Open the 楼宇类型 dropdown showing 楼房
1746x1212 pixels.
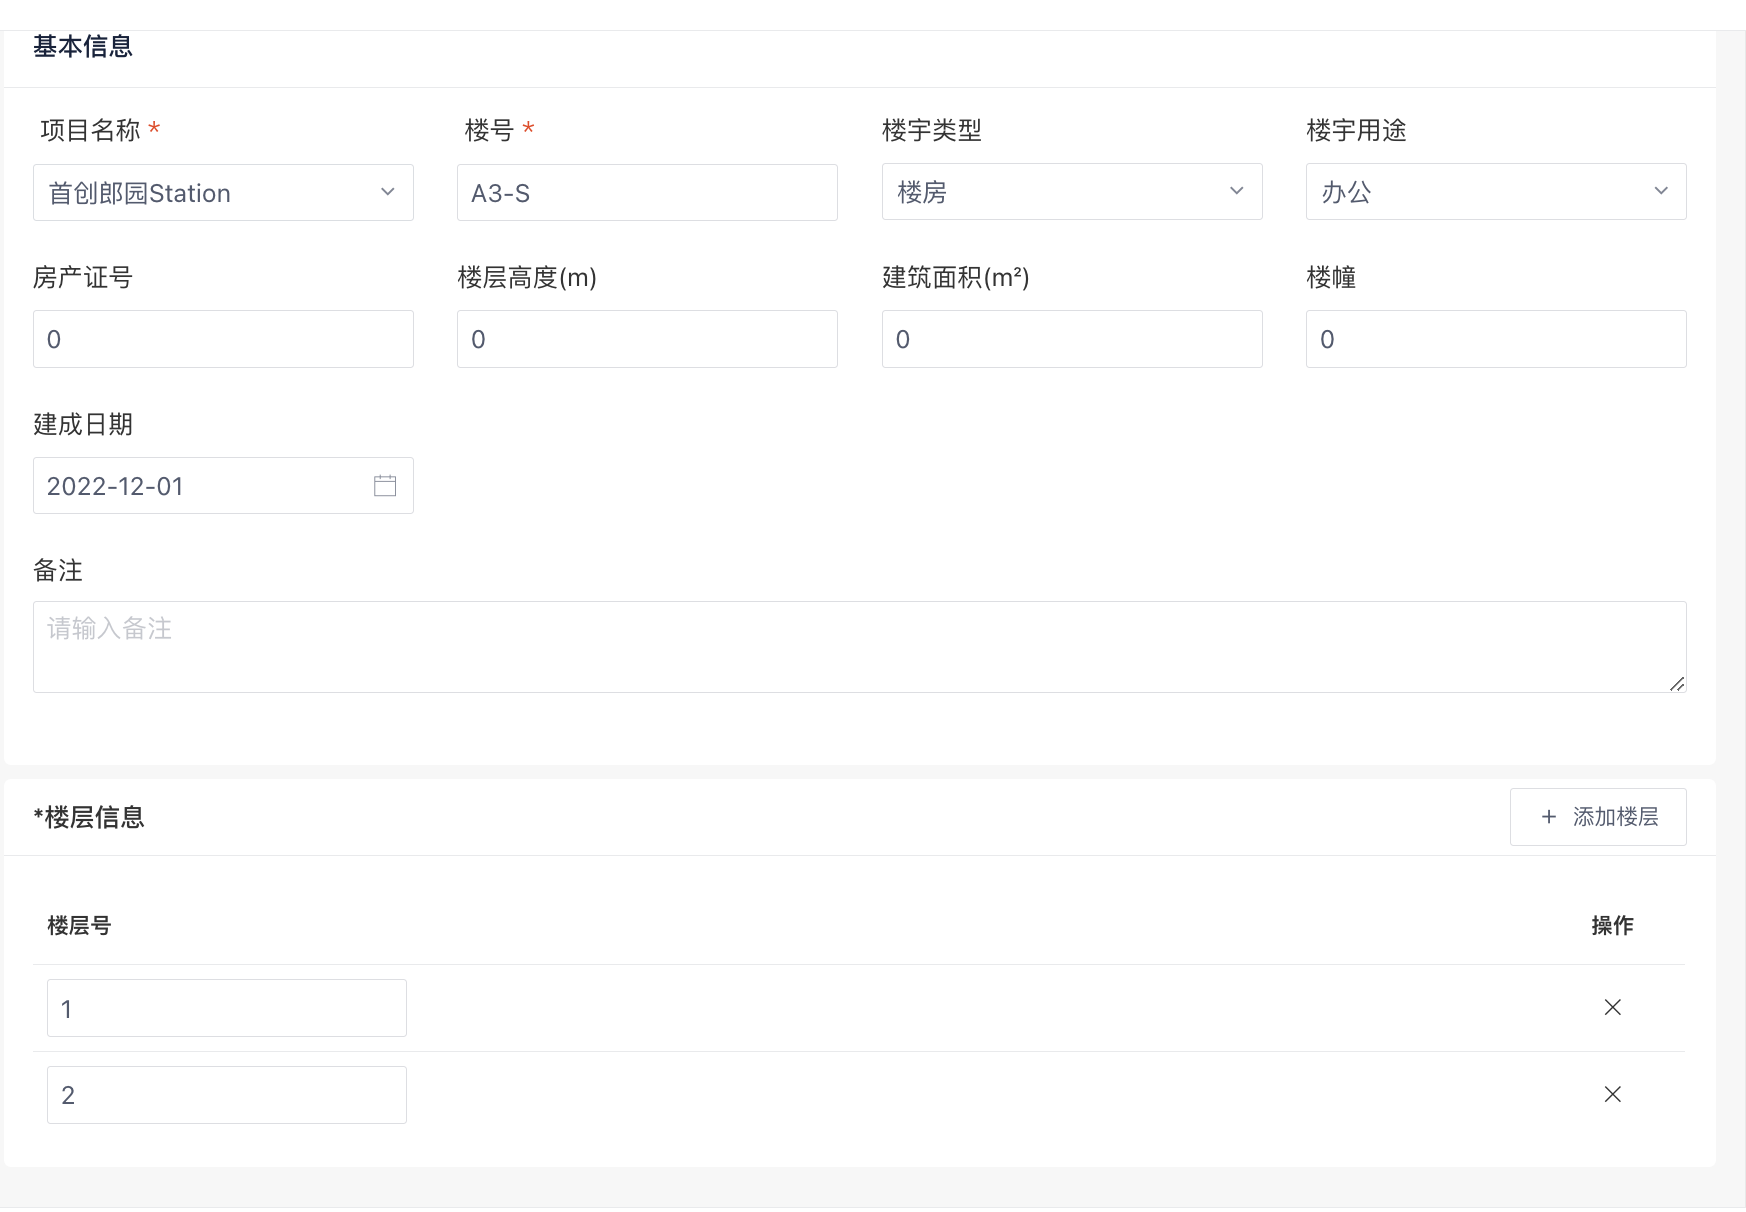pyautogui.click(x=1071, y=192)
